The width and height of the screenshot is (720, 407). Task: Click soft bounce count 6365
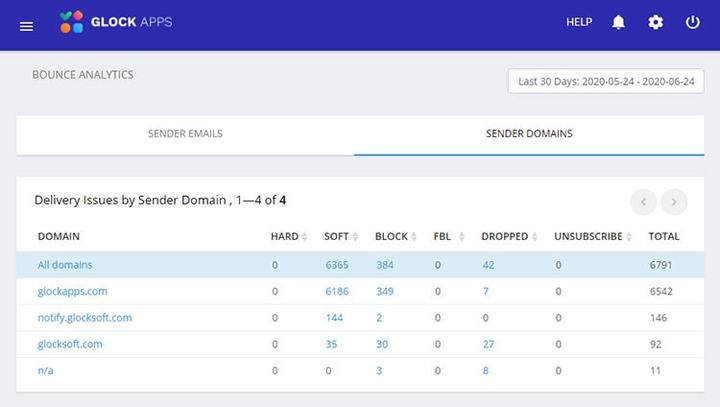click(x=337, y=265)
